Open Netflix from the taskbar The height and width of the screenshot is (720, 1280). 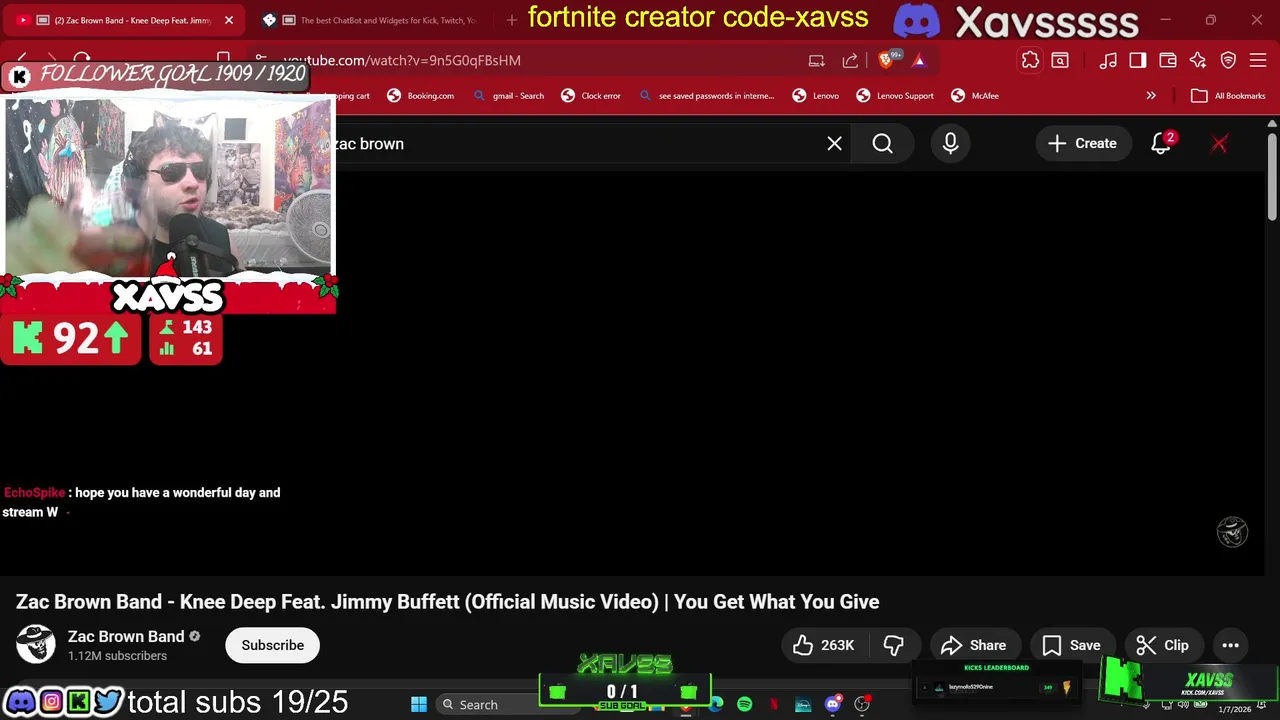[773, 704]
